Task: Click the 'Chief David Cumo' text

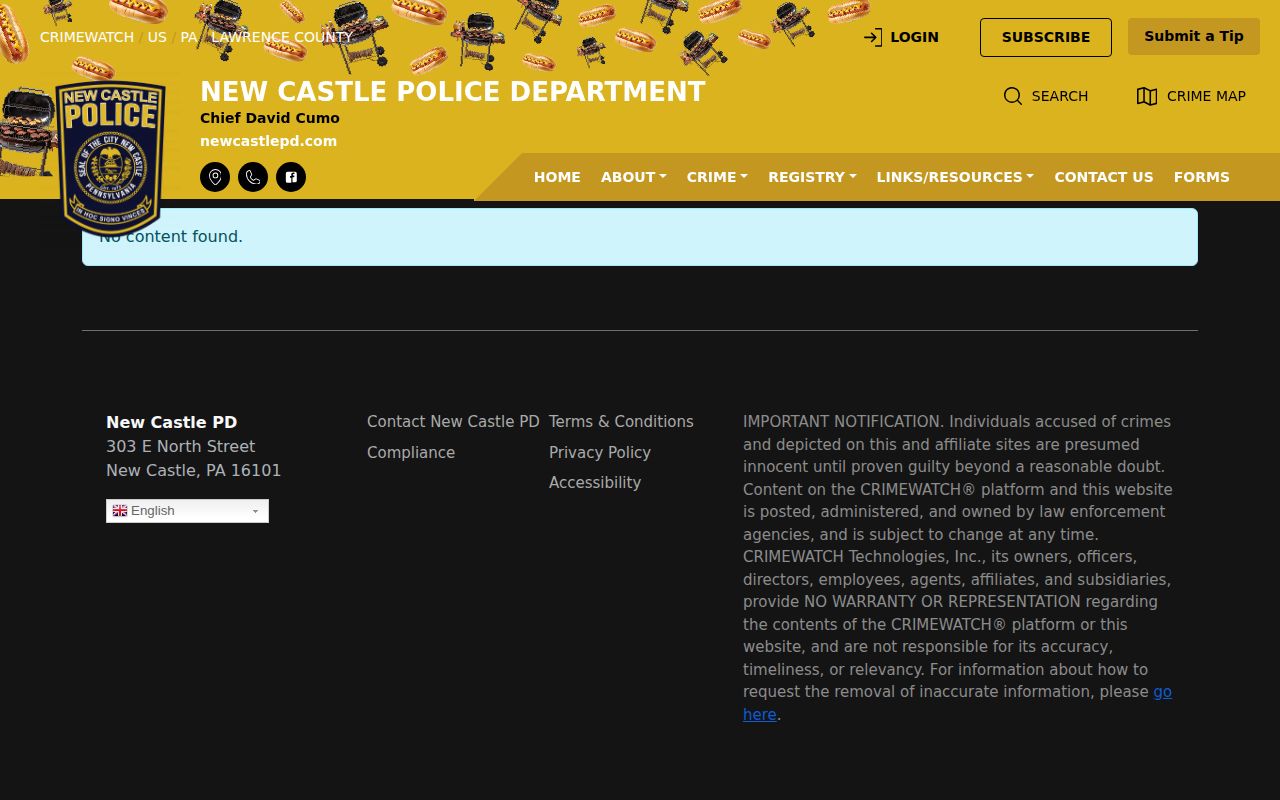Action: pos(270,118)
